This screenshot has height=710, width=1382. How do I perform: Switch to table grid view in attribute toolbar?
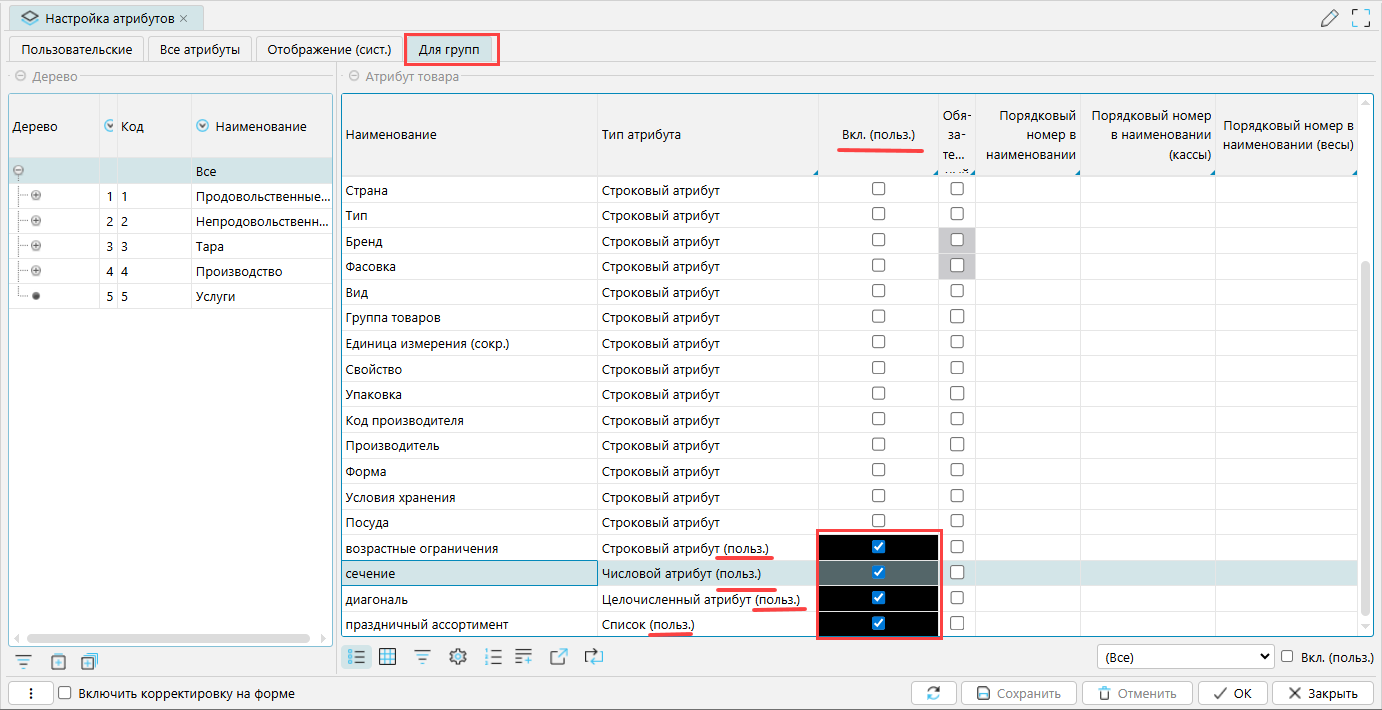(388, 657)
